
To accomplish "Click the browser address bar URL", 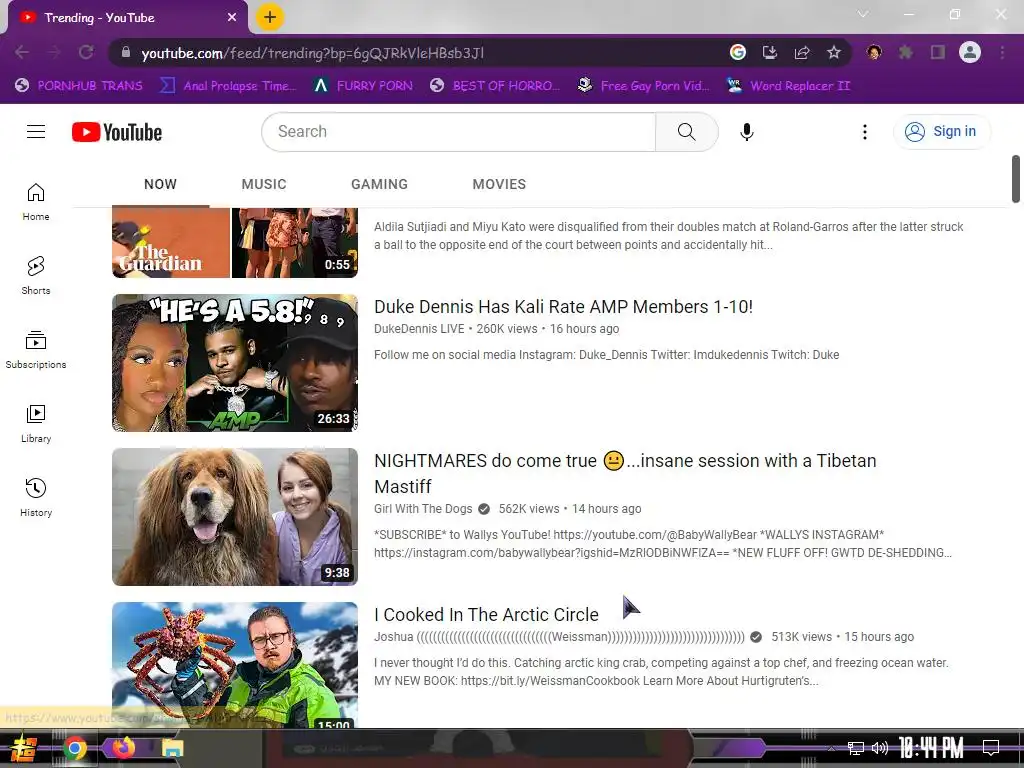I will click(313, 53).
